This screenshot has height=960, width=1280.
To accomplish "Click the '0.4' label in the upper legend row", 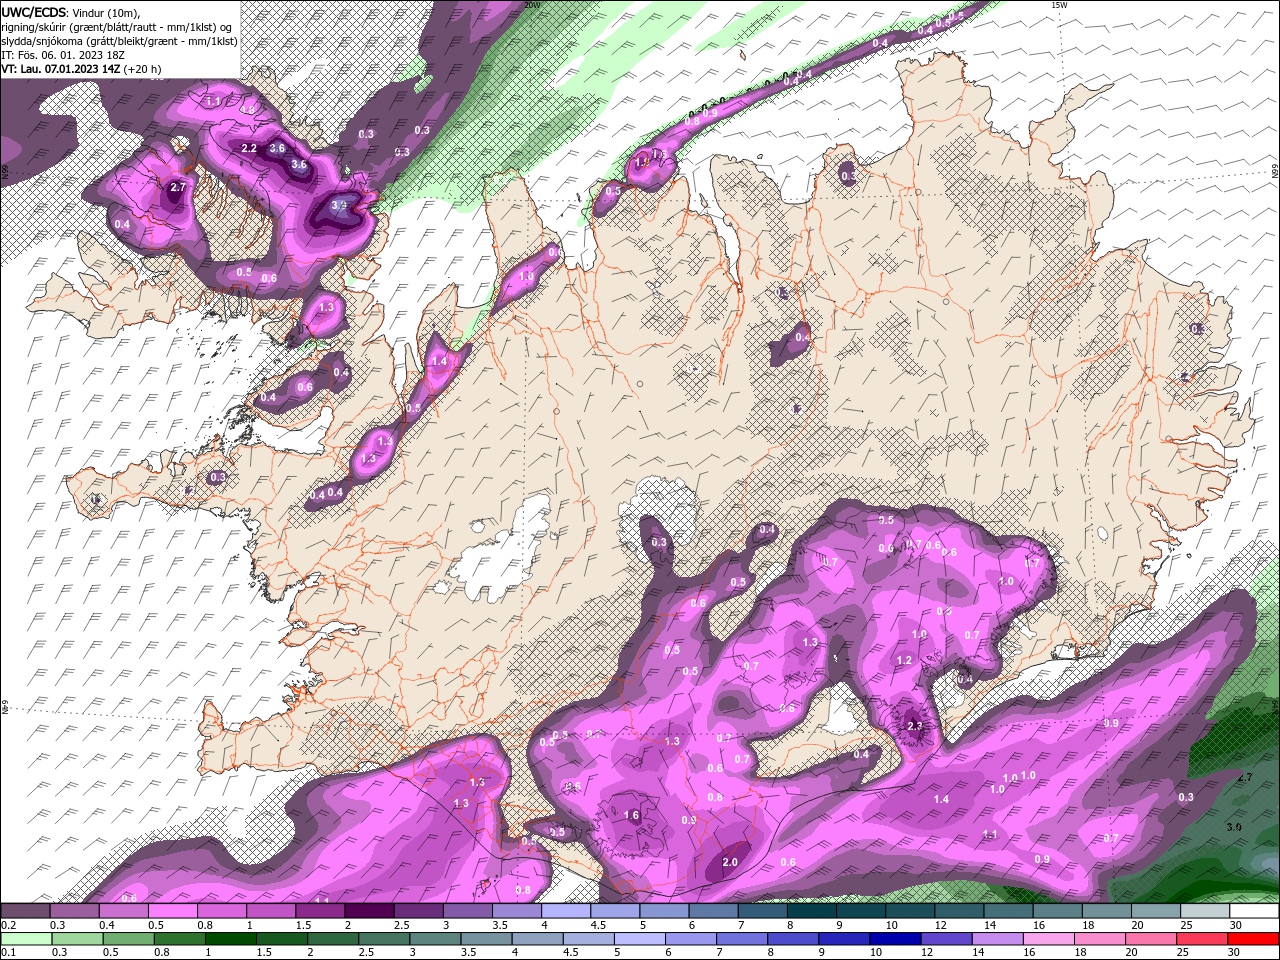I will [x=107, y=925].
